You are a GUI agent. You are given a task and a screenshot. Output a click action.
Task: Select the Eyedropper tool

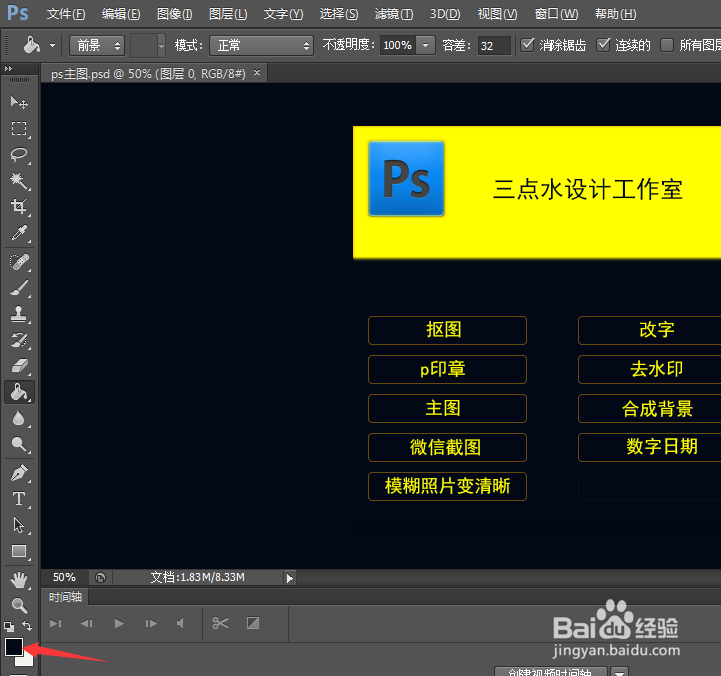[19, 233]
